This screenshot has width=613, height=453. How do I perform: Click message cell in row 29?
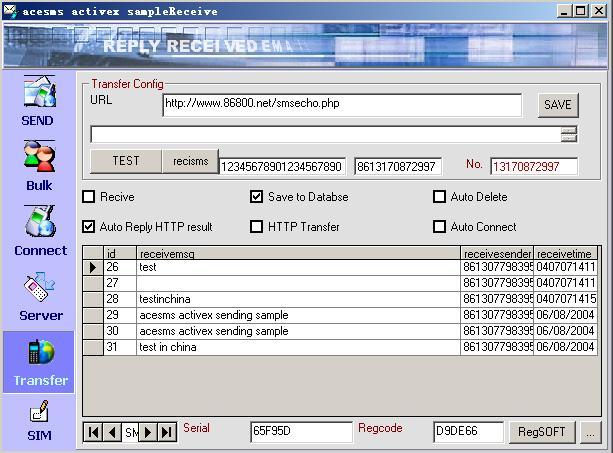(x=298, y=315)
